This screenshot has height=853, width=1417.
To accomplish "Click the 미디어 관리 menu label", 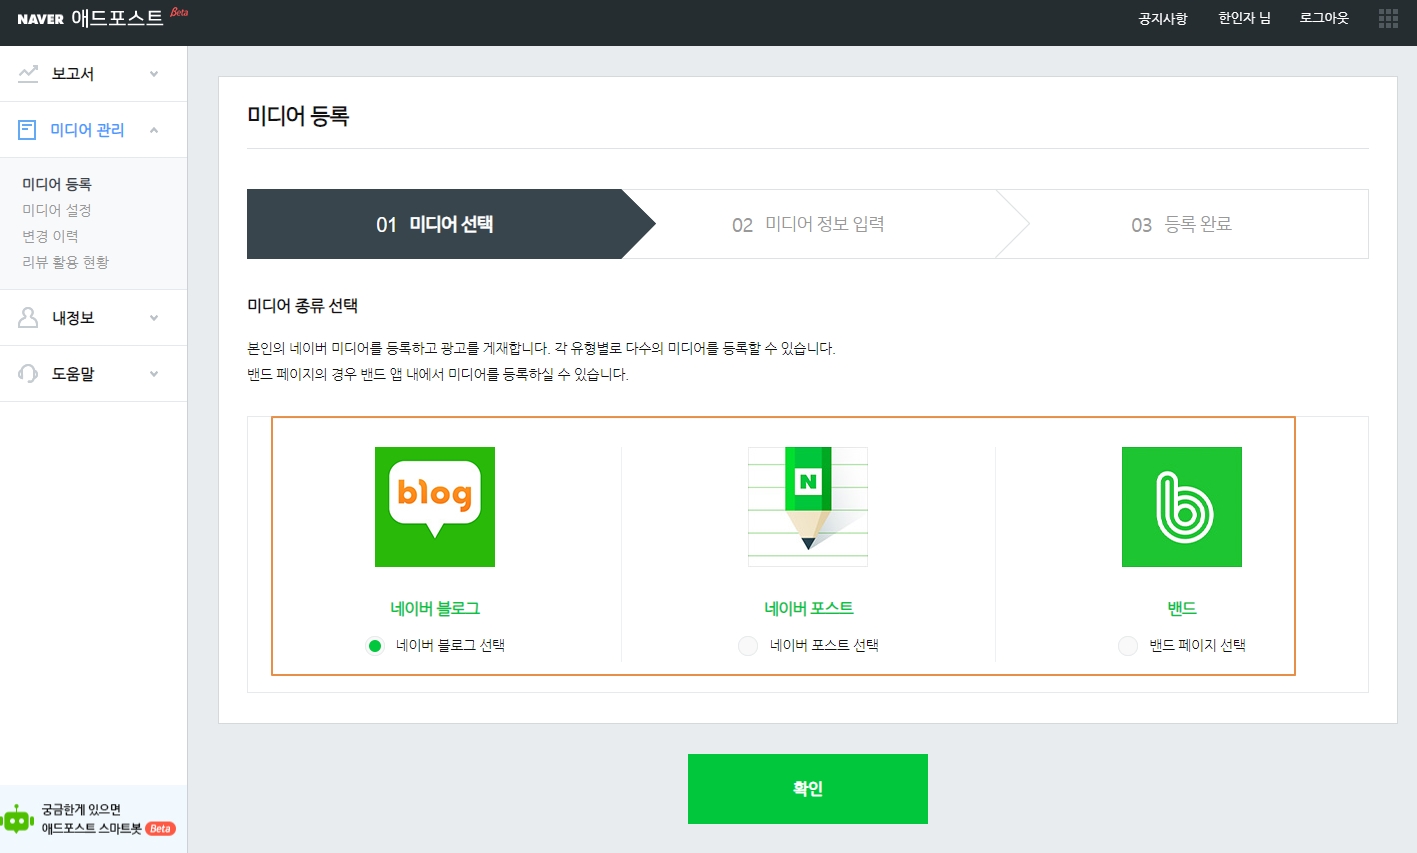I will [87, 130].
